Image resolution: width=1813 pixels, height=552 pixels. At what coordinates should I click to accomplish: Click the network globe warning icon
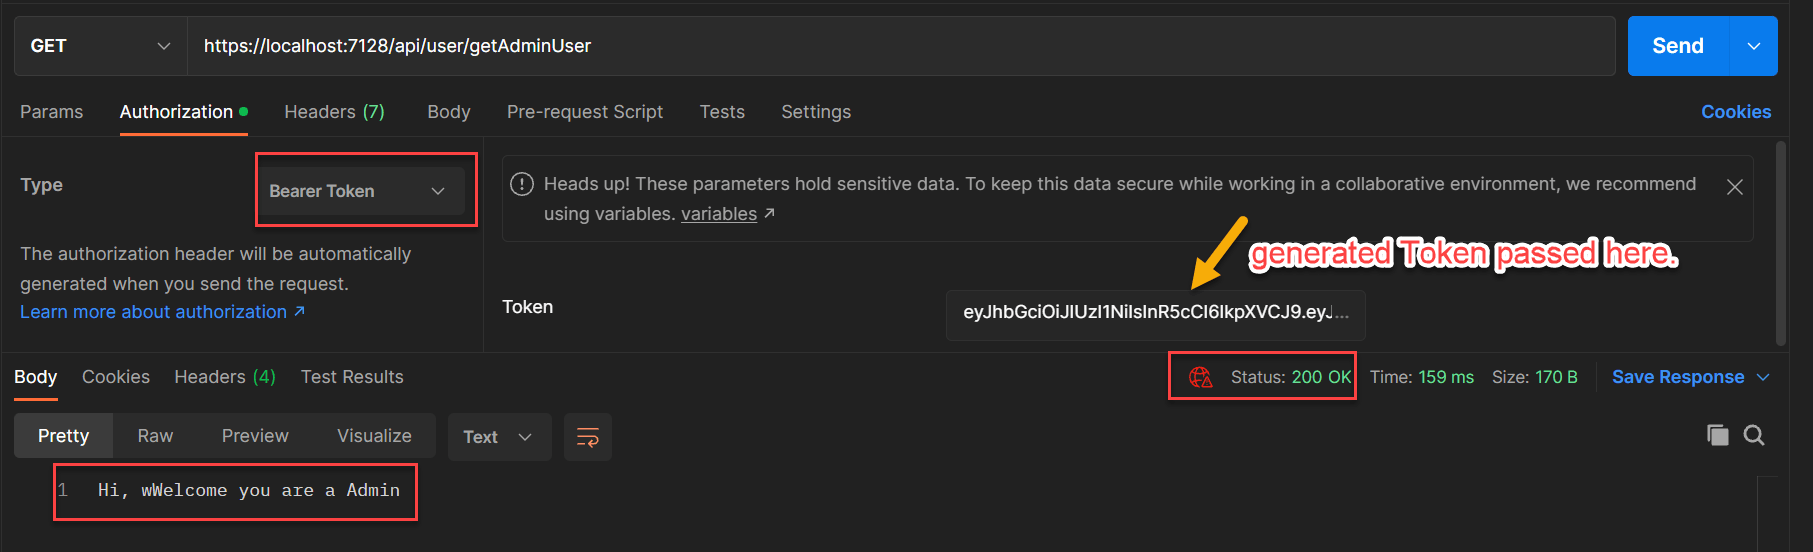(x=1200, y=377)
